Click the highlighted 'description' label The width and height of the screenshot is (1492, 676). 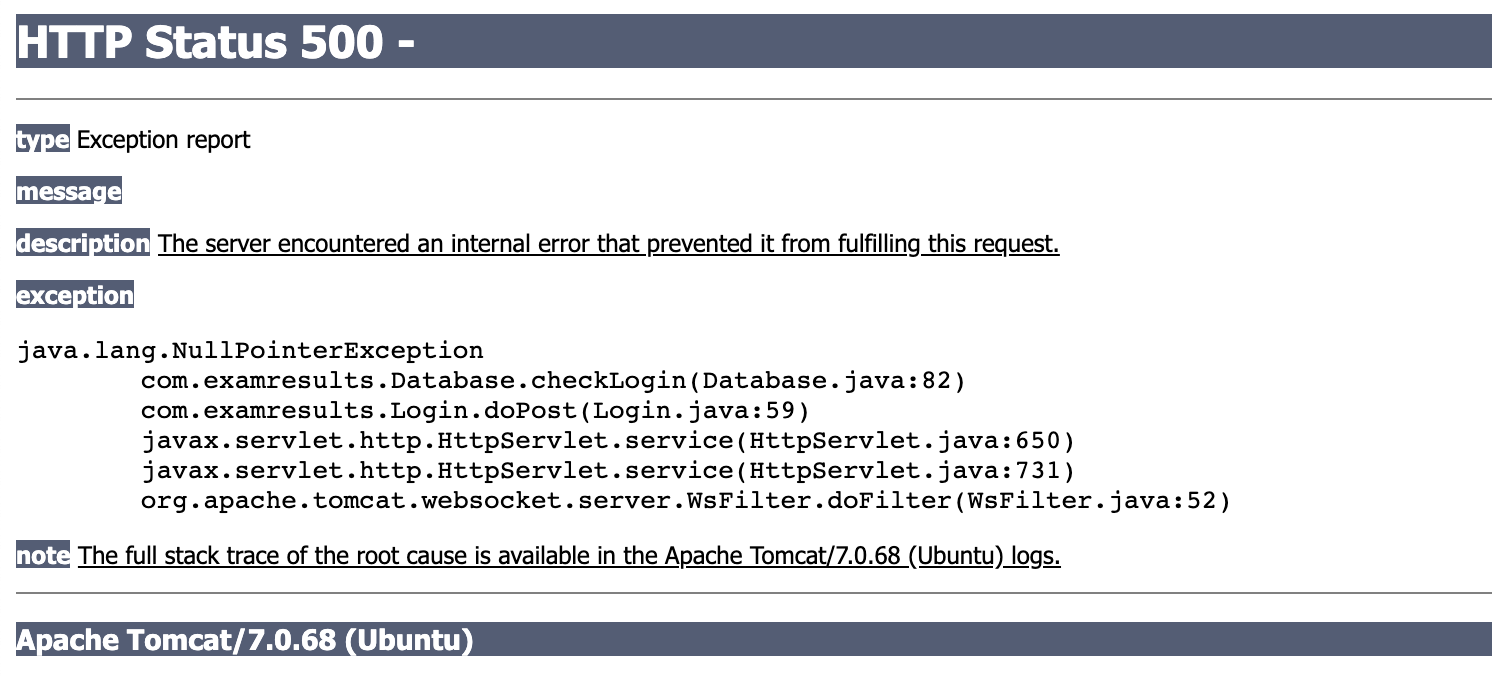click(x=83, y=244)
